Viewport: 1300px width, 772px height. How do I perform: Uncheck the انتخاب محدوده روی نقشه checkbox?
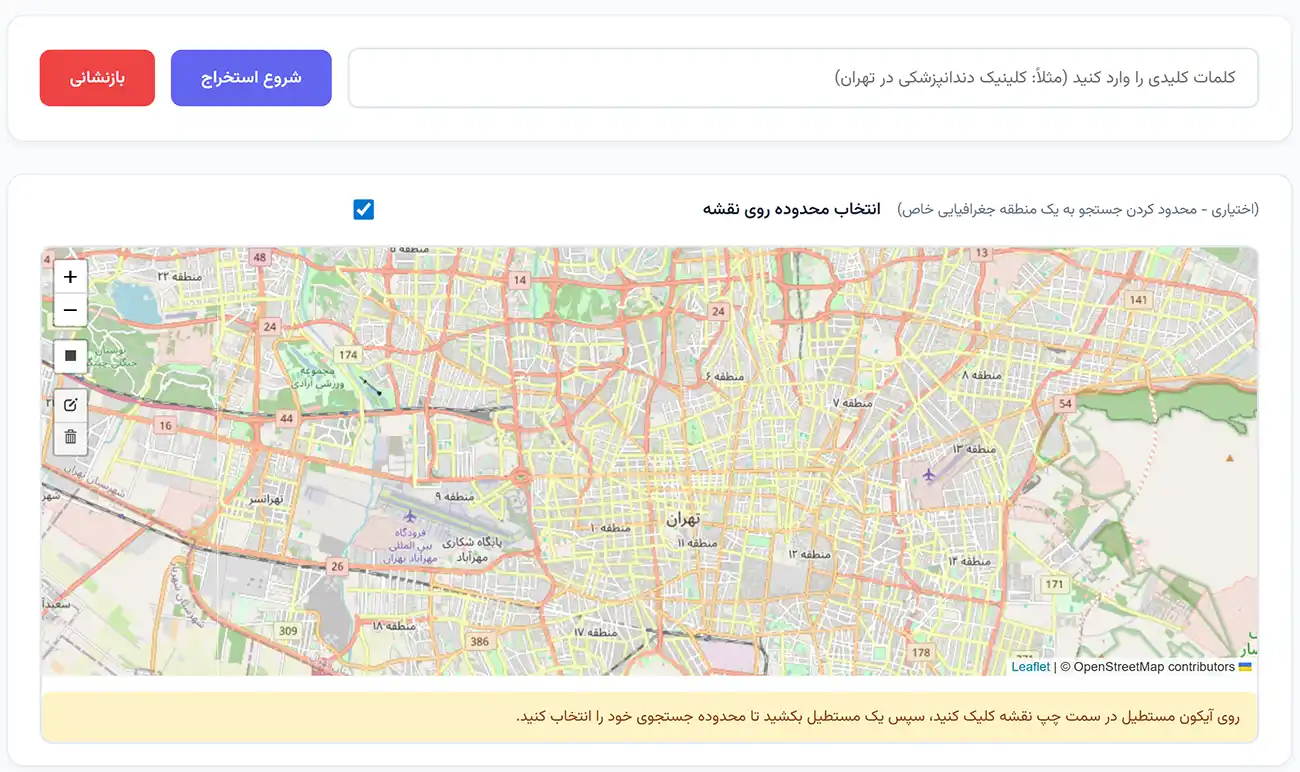tap(364, 210)
